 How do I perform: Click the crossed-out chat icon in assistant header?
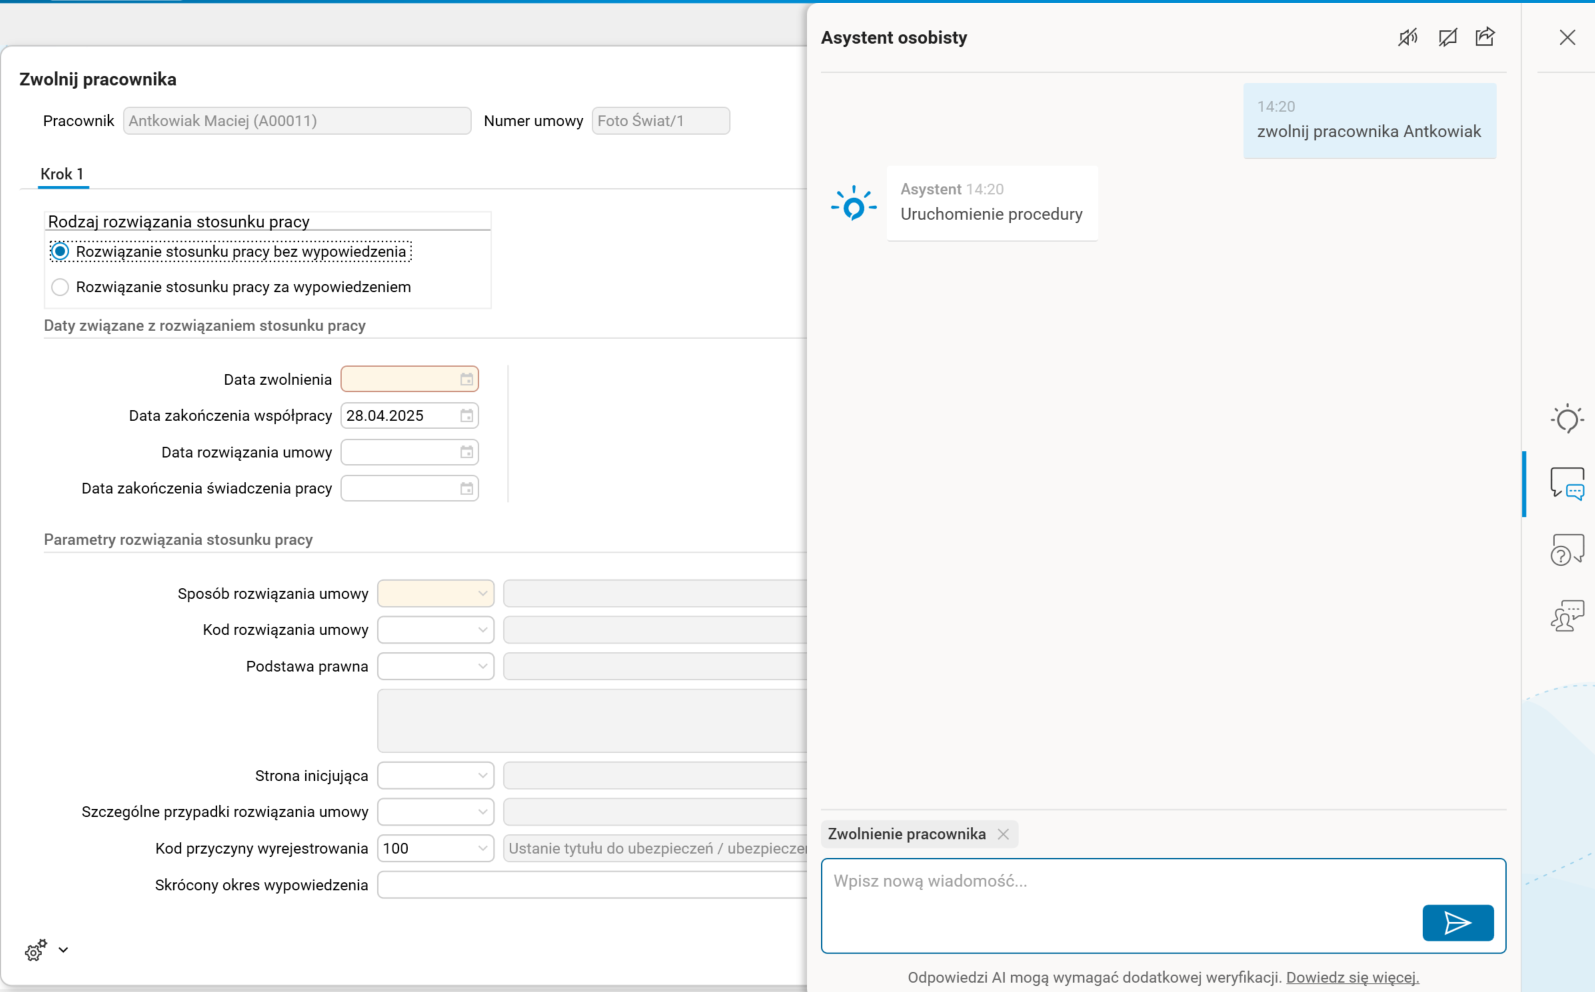pos(1447,38)
